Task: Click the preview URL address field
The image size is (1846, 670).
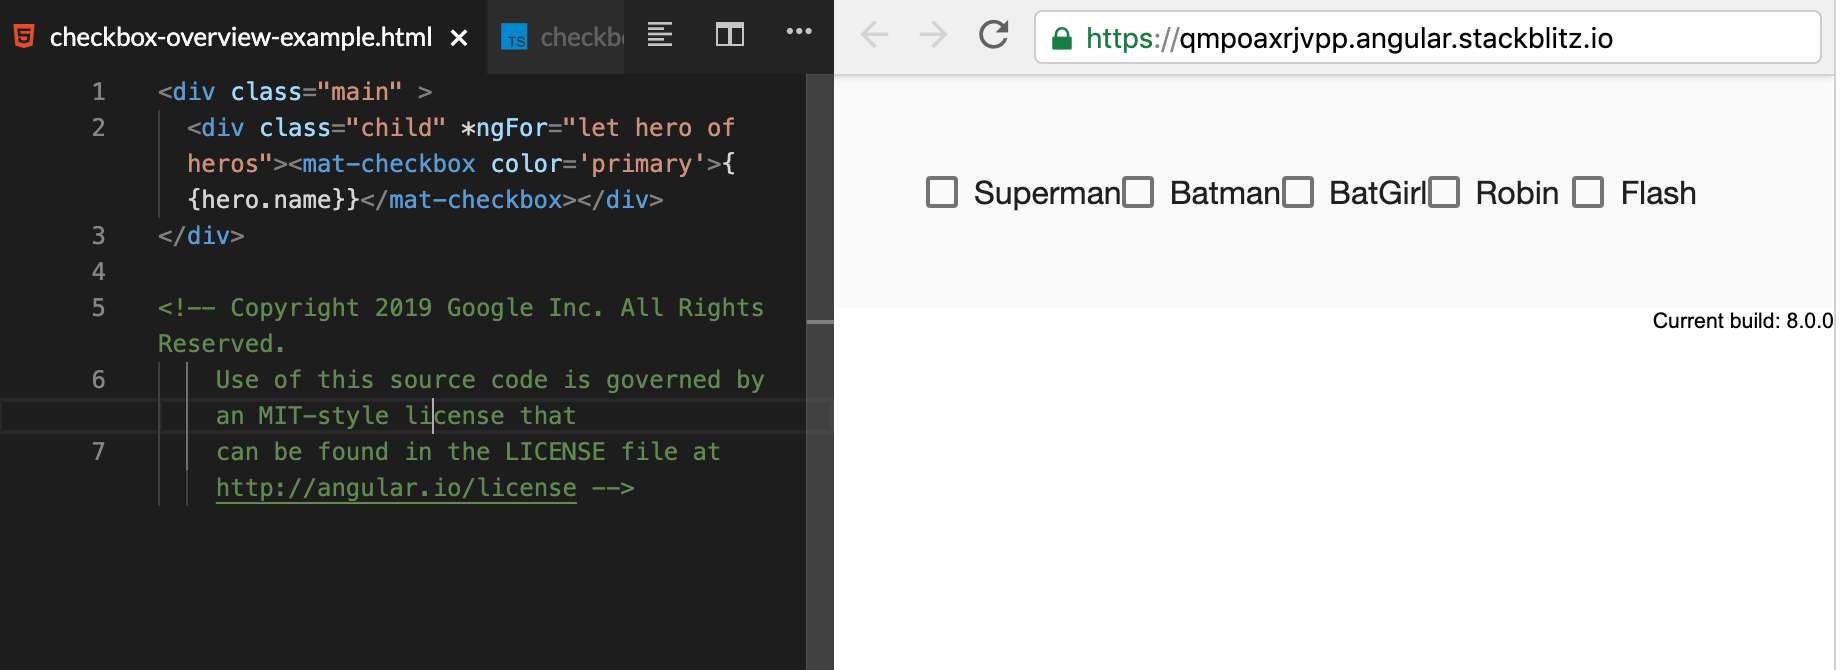Action: coord(1427,37)
